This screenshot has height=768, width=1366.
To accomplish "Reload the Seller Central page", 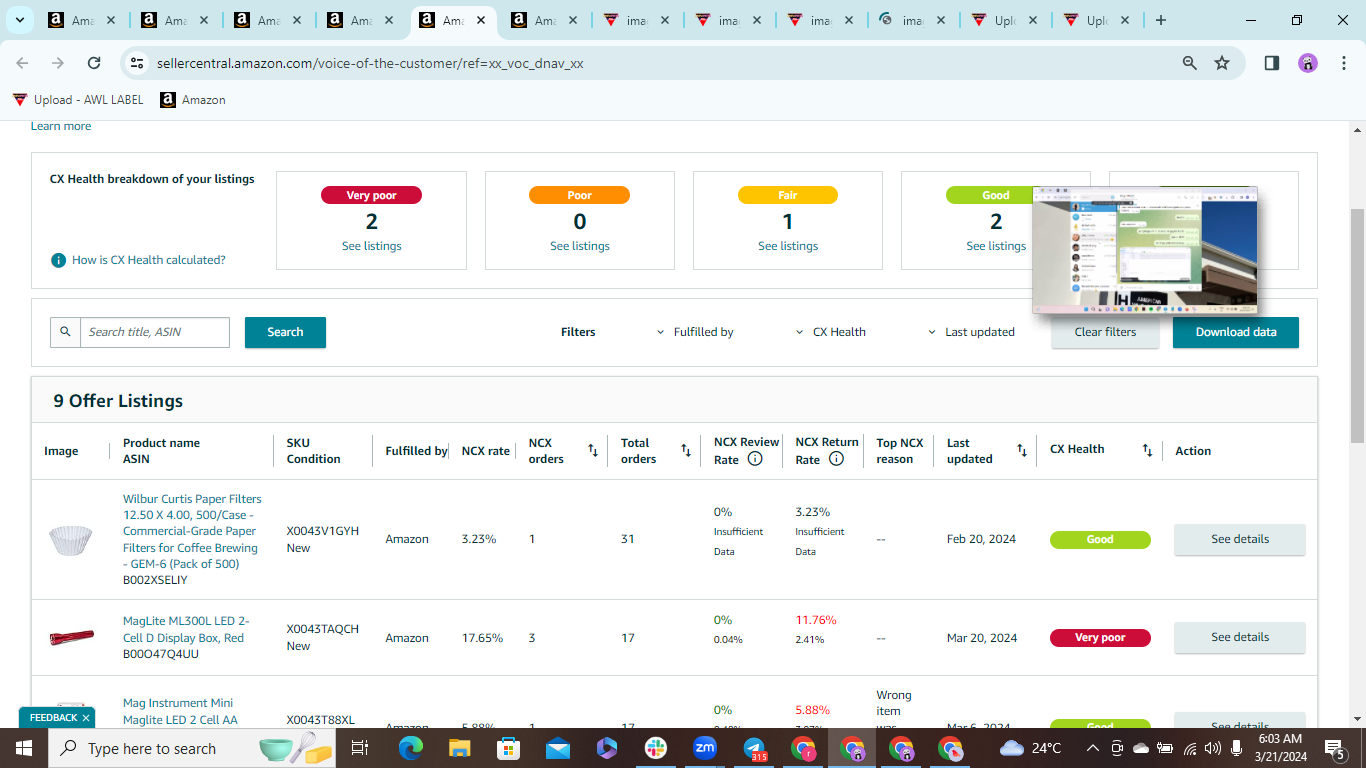I will 94,63.
